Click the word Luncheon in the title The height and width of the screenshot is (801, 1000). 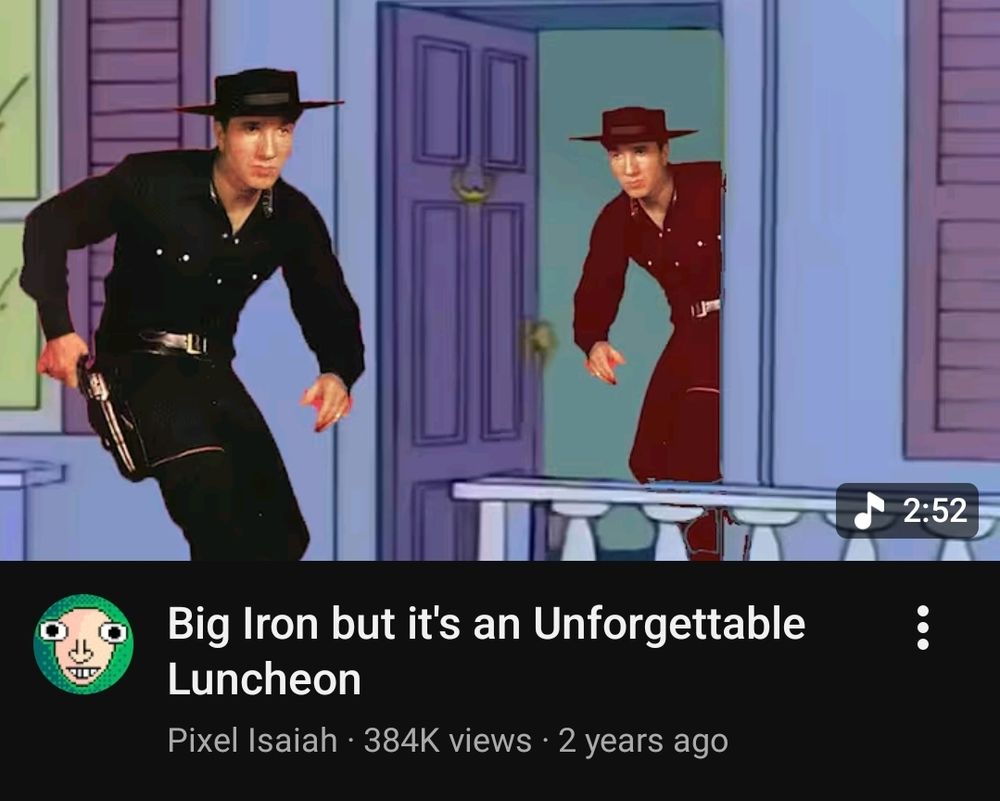pyautogui.click(x=265, y=679)
